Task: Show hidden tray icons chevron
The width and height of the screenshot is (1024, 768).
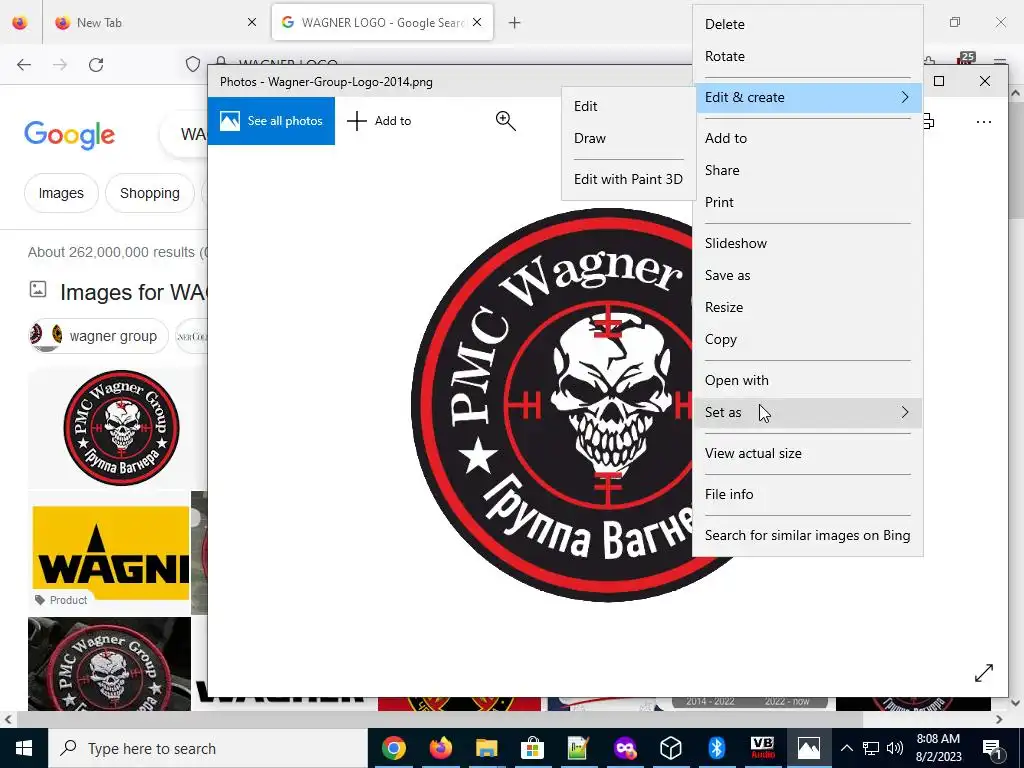Action: [846, 748]
